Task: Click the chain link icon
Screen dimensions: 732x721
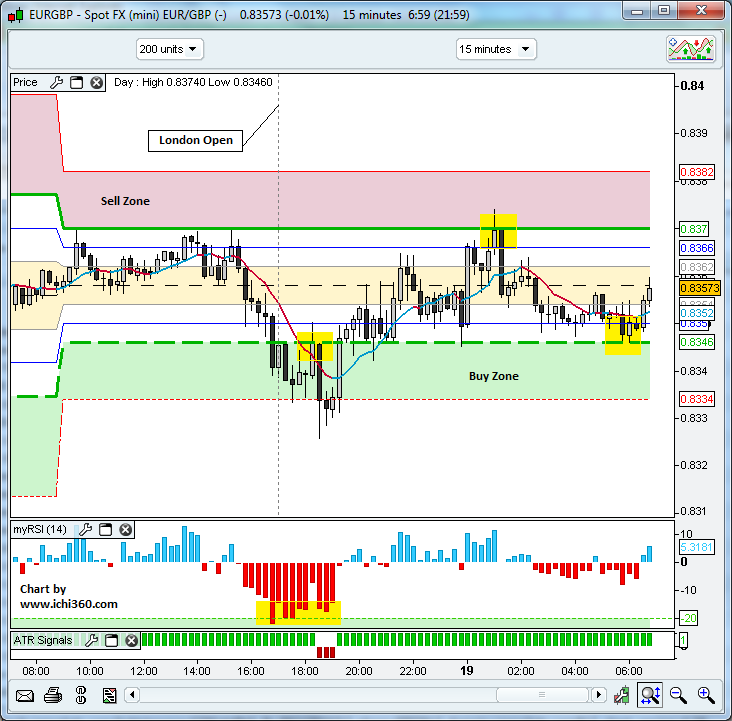Action: pos(80,695)
